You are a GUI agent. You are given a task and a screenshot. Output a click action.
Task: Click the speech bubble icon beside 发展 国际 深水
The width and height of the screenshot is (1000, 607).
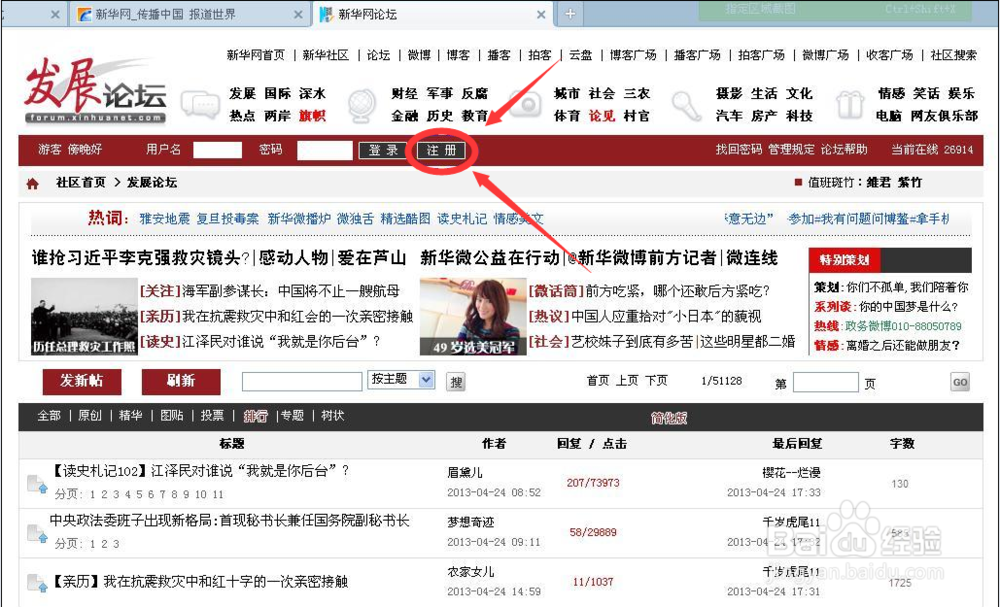[200, 104]
